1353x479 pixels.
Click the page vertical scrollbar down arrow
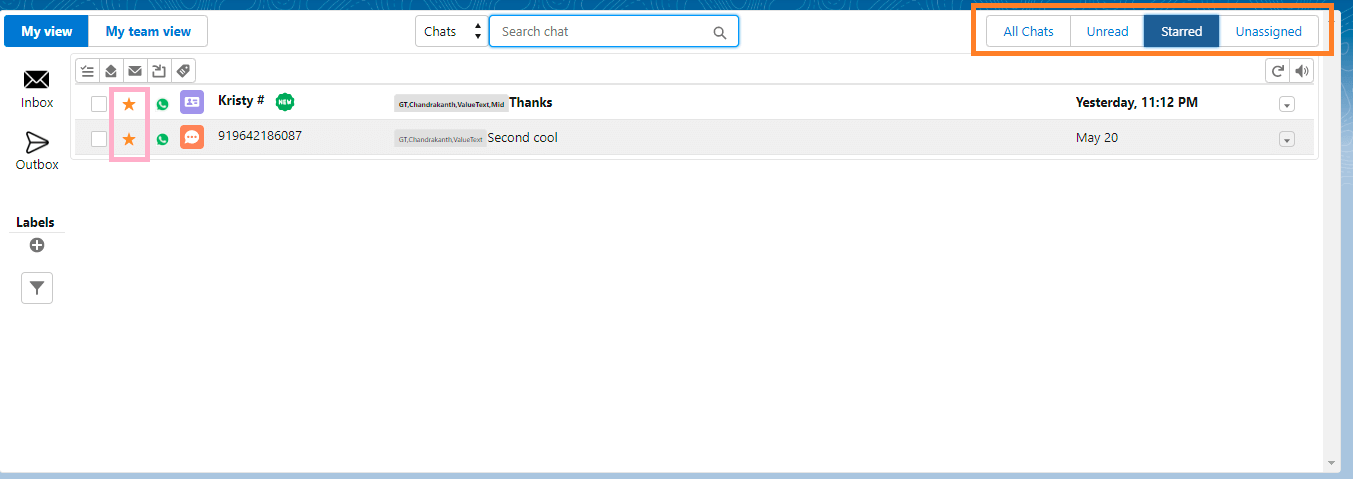pos(1330,464)
